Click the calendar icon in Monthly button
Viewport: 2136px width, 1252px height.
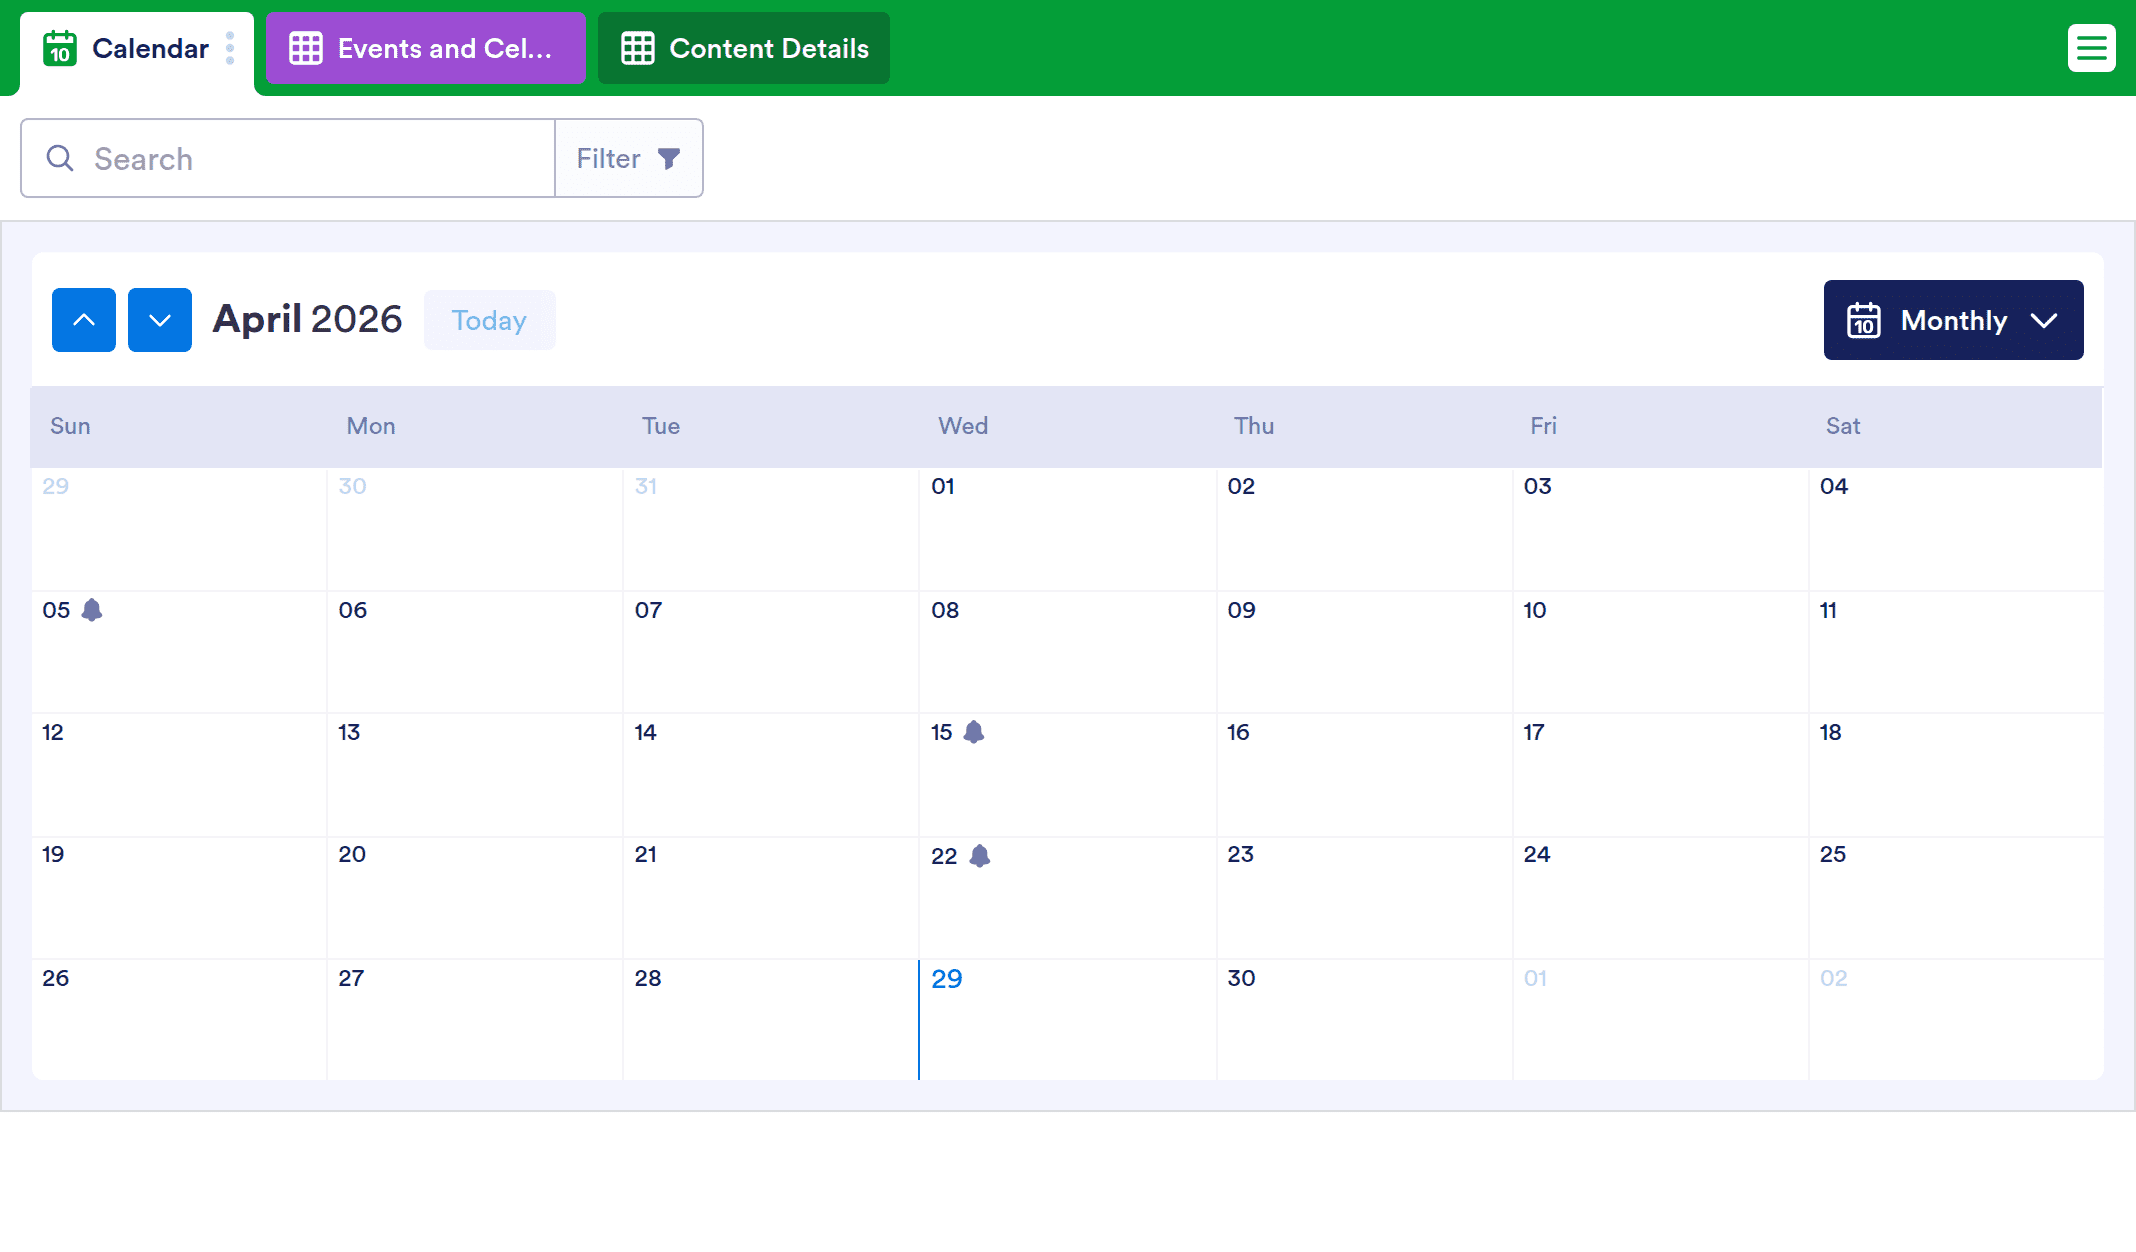point(1864,320)
